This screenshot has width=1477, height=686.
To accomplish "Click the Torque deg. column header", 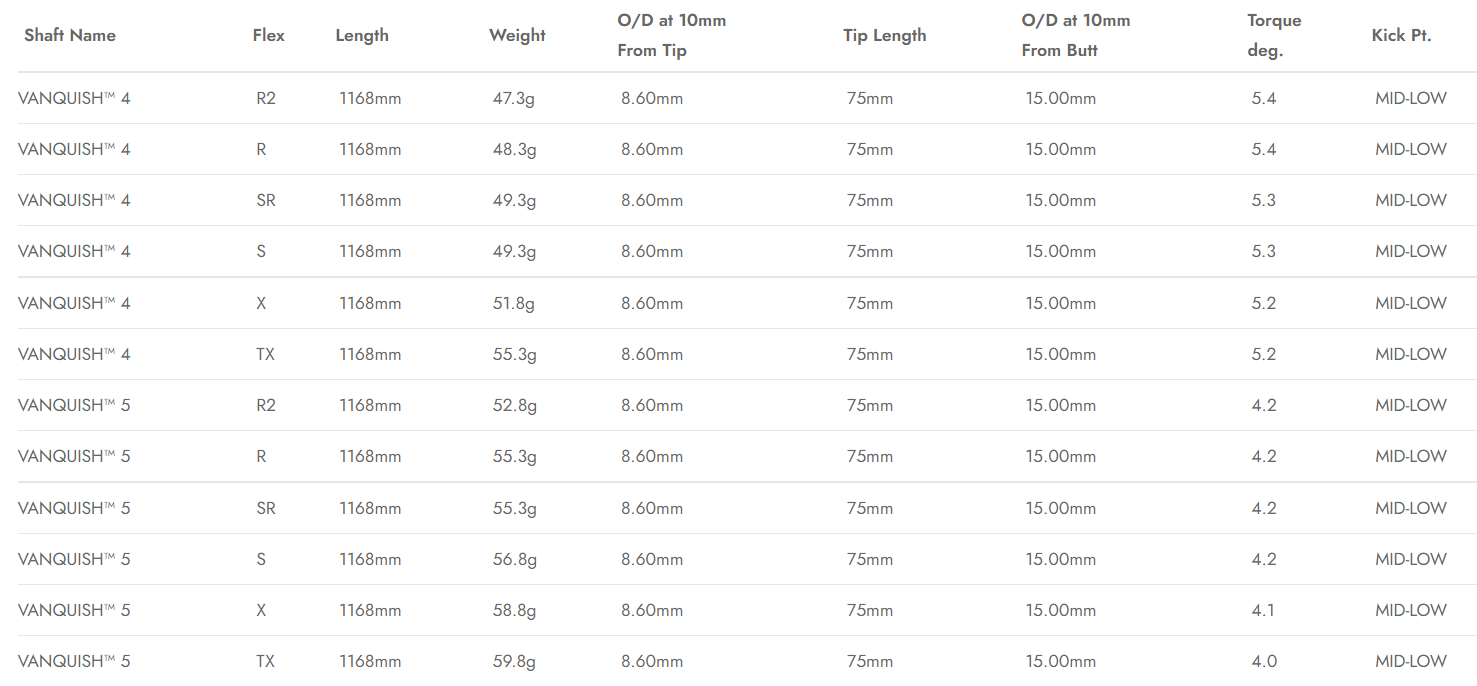I will coord(1274,35).
